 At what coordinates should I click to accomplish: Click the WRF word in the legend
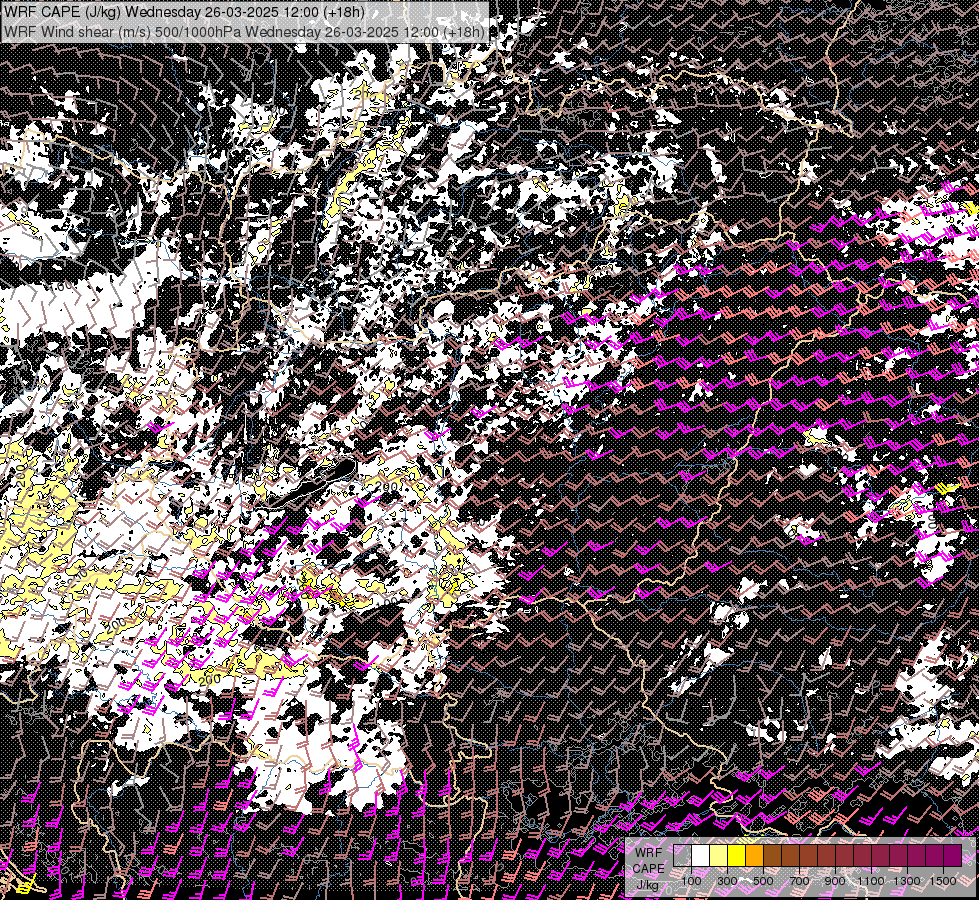click(648, 853)
